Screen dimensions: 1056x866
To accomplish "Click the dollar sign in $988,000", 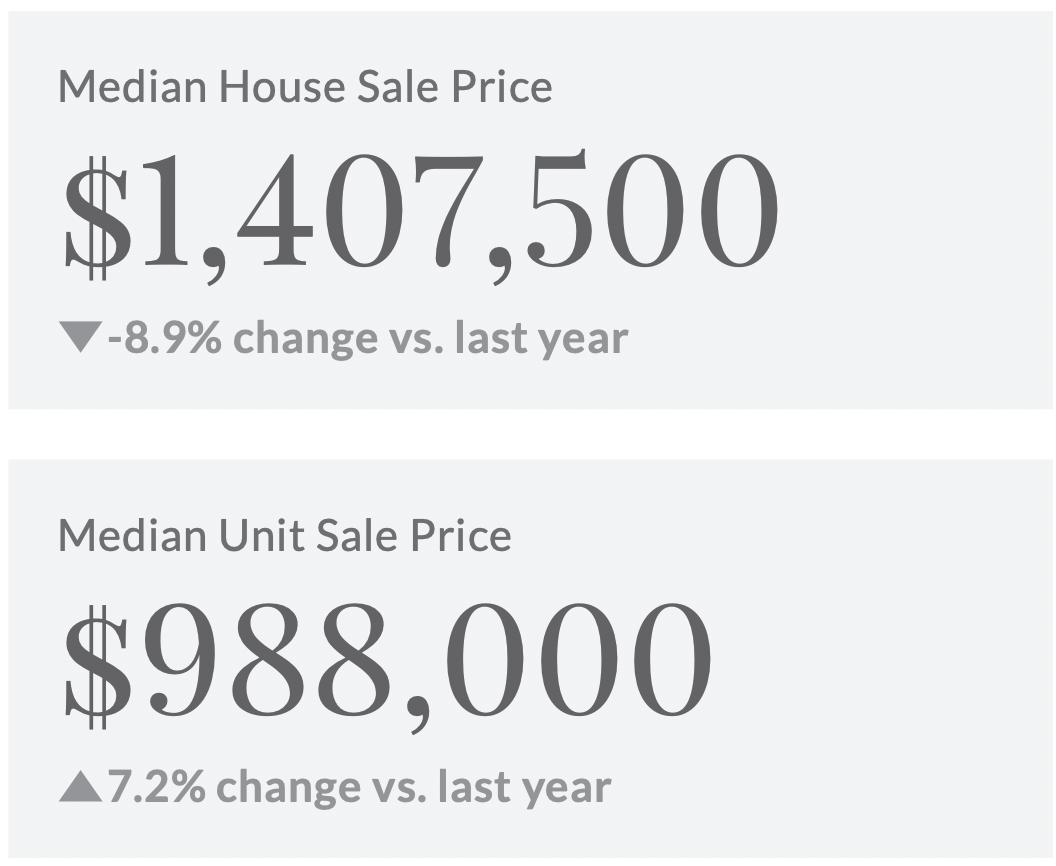I will click(96, 666).
